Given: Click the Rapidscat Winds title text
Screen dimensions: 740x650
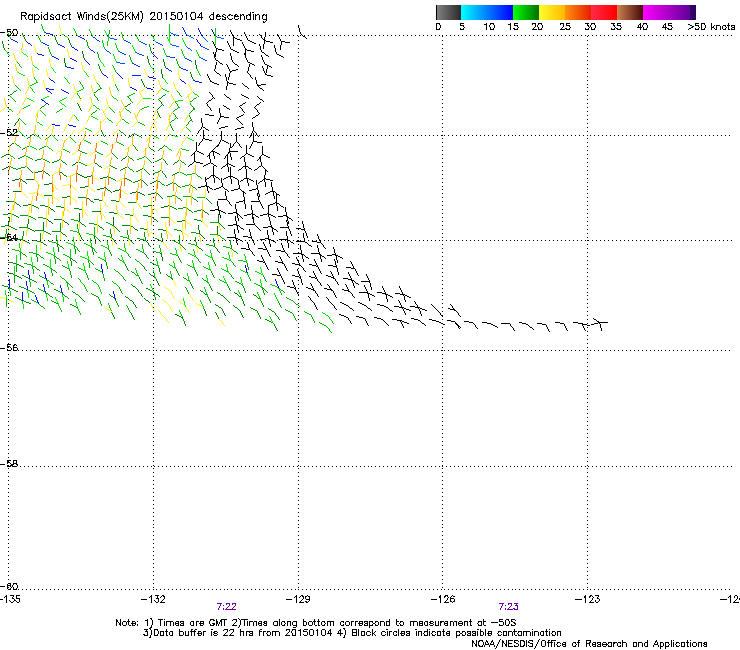Looking at the screenshot, I should coord(143,17).
